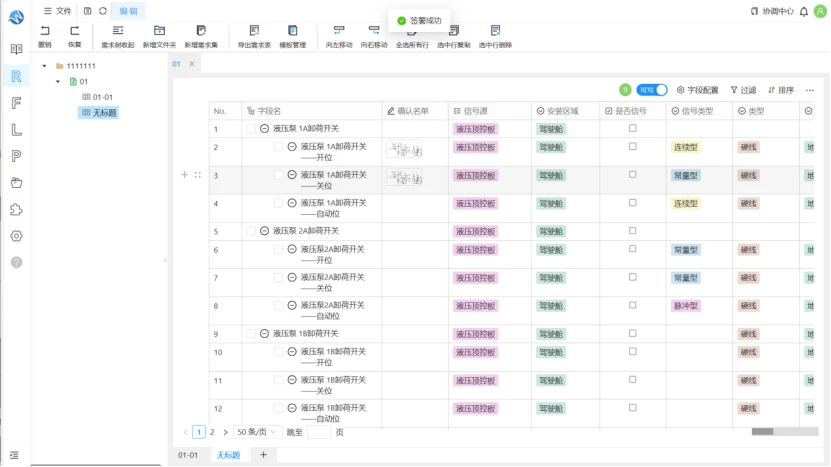This screenshot has height=467, width=831.
Task: Select the row checkbox for 液压泵 1A卸荷开关 row 1
Action: pyautogui.click(x=251, y=129)
